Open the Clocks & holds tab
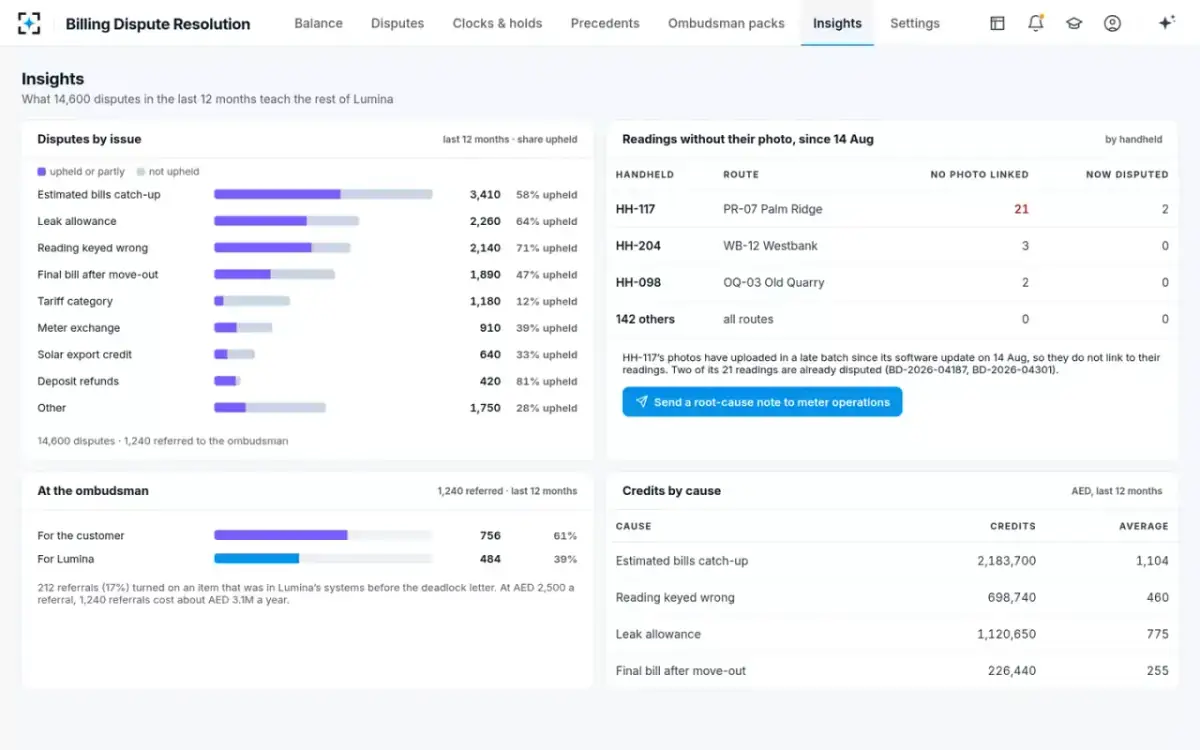This screenshot has height=750, width=1200. pyautogui.click(x=497, y=23)
